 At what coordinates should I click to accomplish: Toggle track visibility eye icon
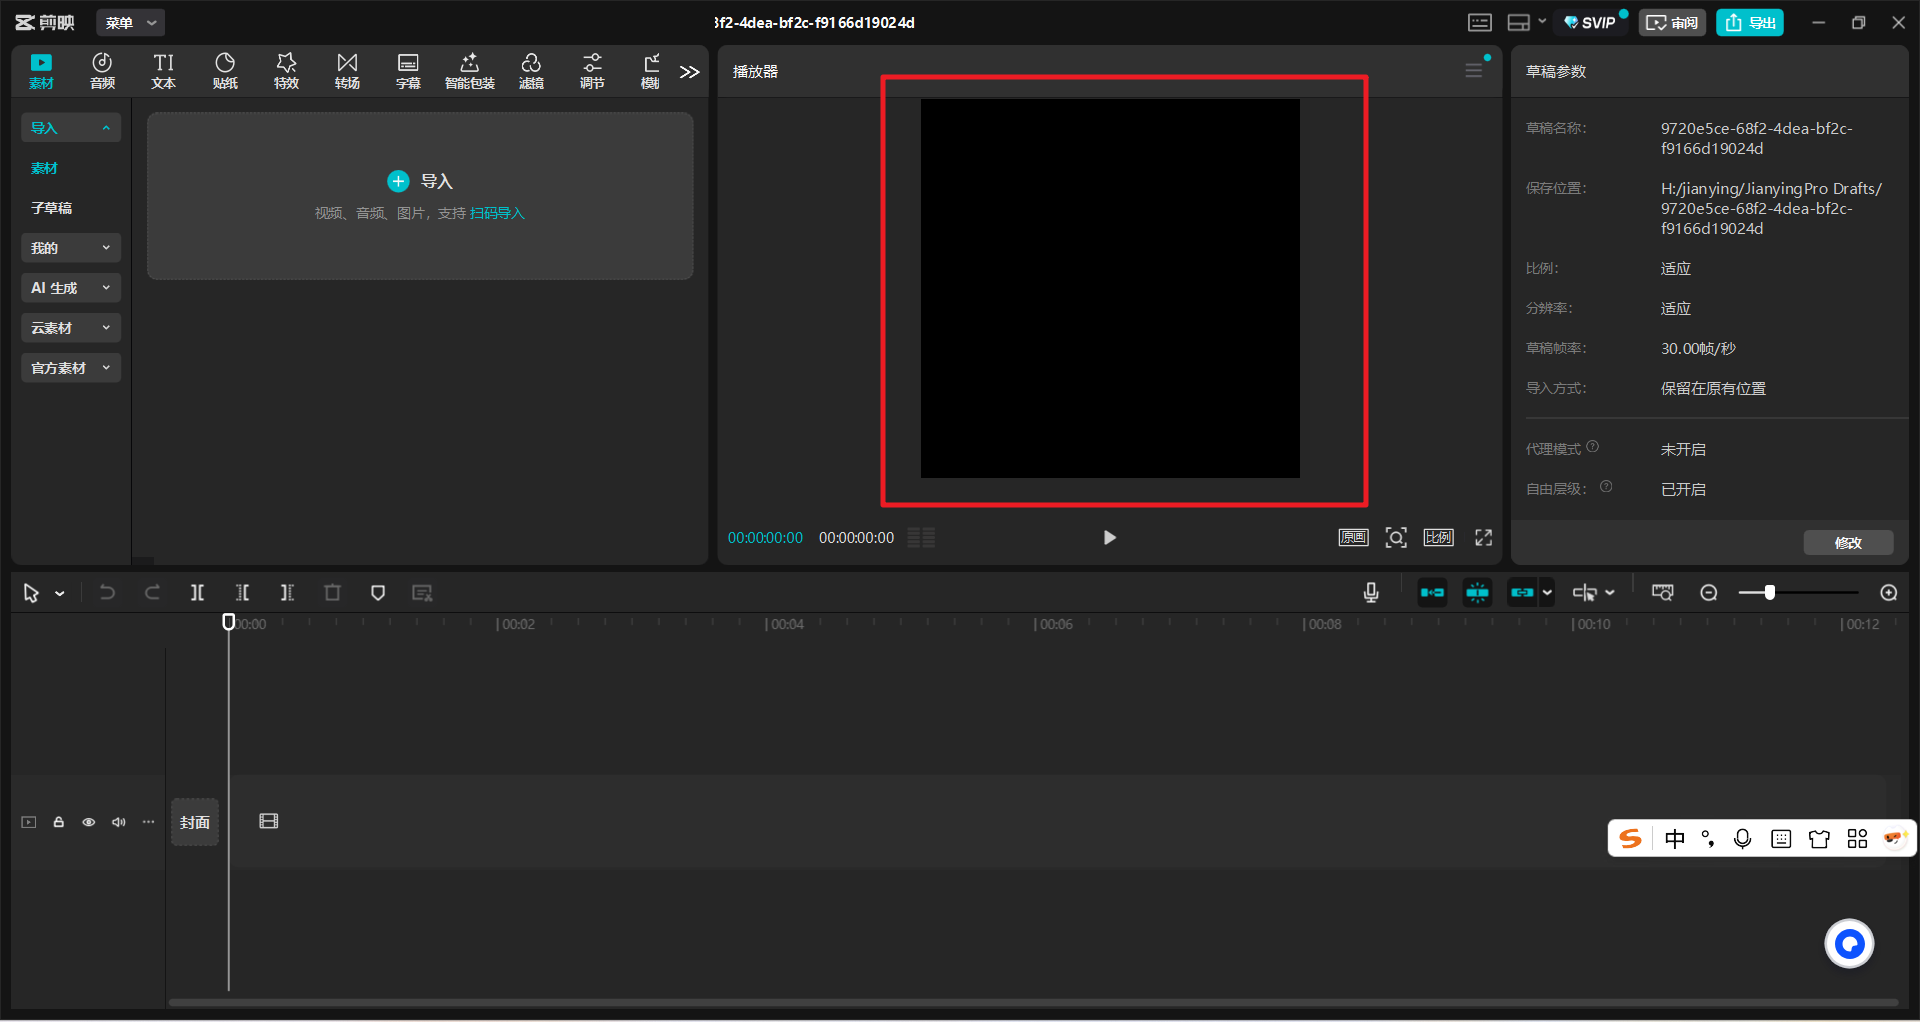pyautogui.click(x=89, y=822)
